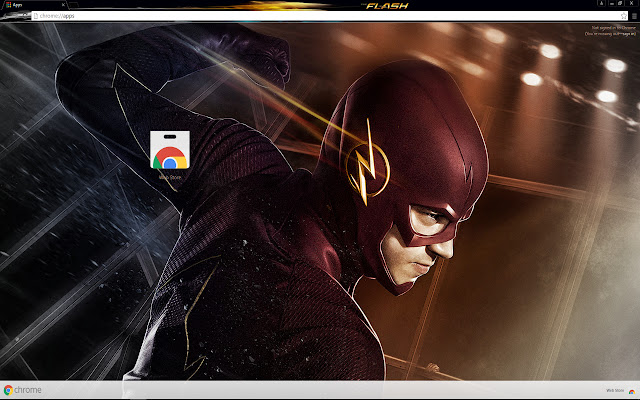This screenshot has height=400, width=640.
Task: Click the Apps tab favicon grid
Action: [x=9, y=5]
